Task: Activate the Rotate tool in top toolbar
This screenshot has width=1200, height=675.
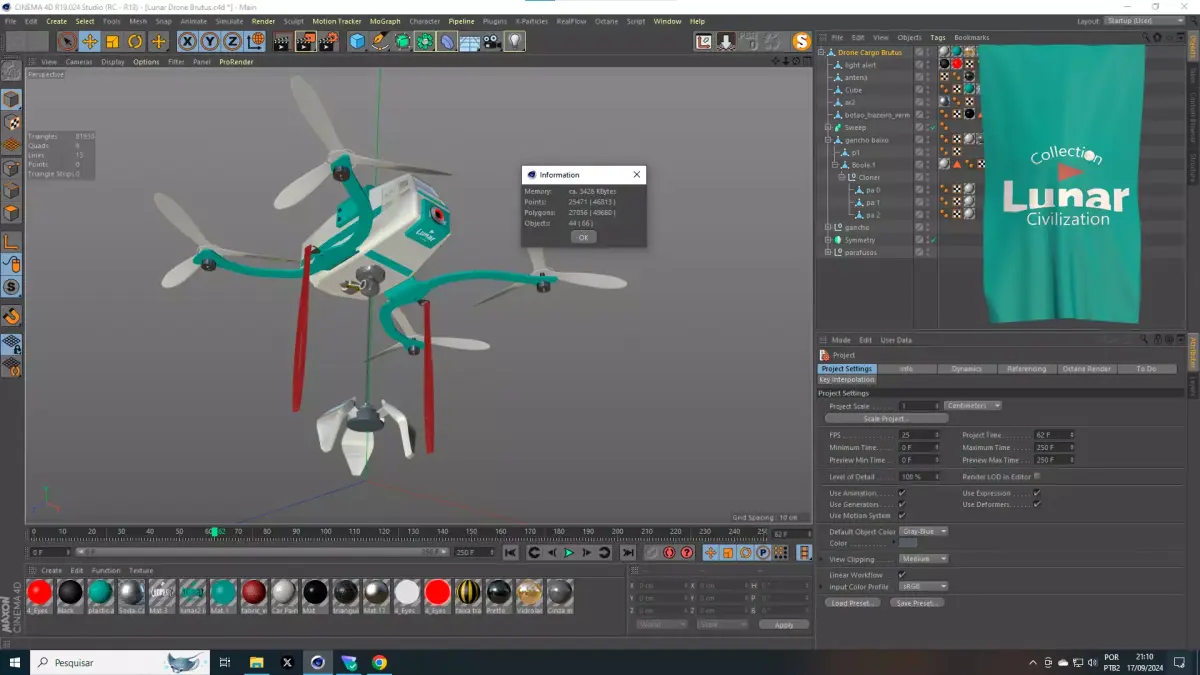Action: click(135, 41)
